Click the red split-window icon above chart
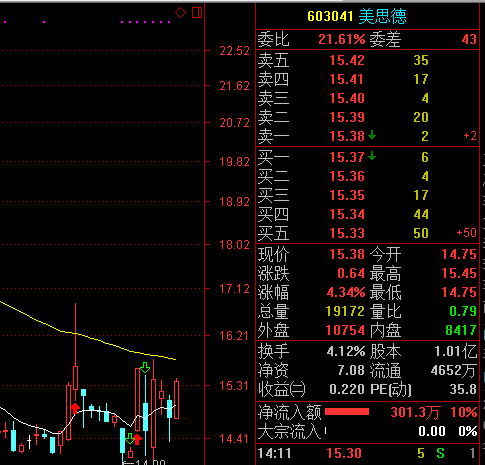Viewport: 485px width, 465px height. 197,13
